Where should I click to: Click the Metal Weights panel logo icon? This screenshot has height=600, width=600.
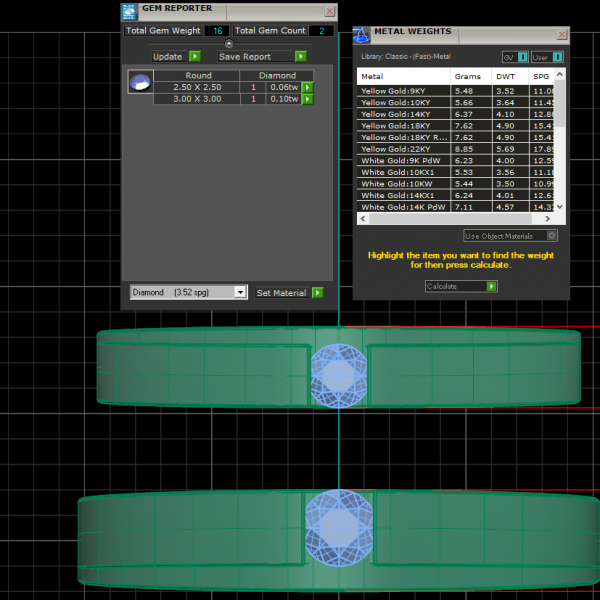click(x=360, y=35)
